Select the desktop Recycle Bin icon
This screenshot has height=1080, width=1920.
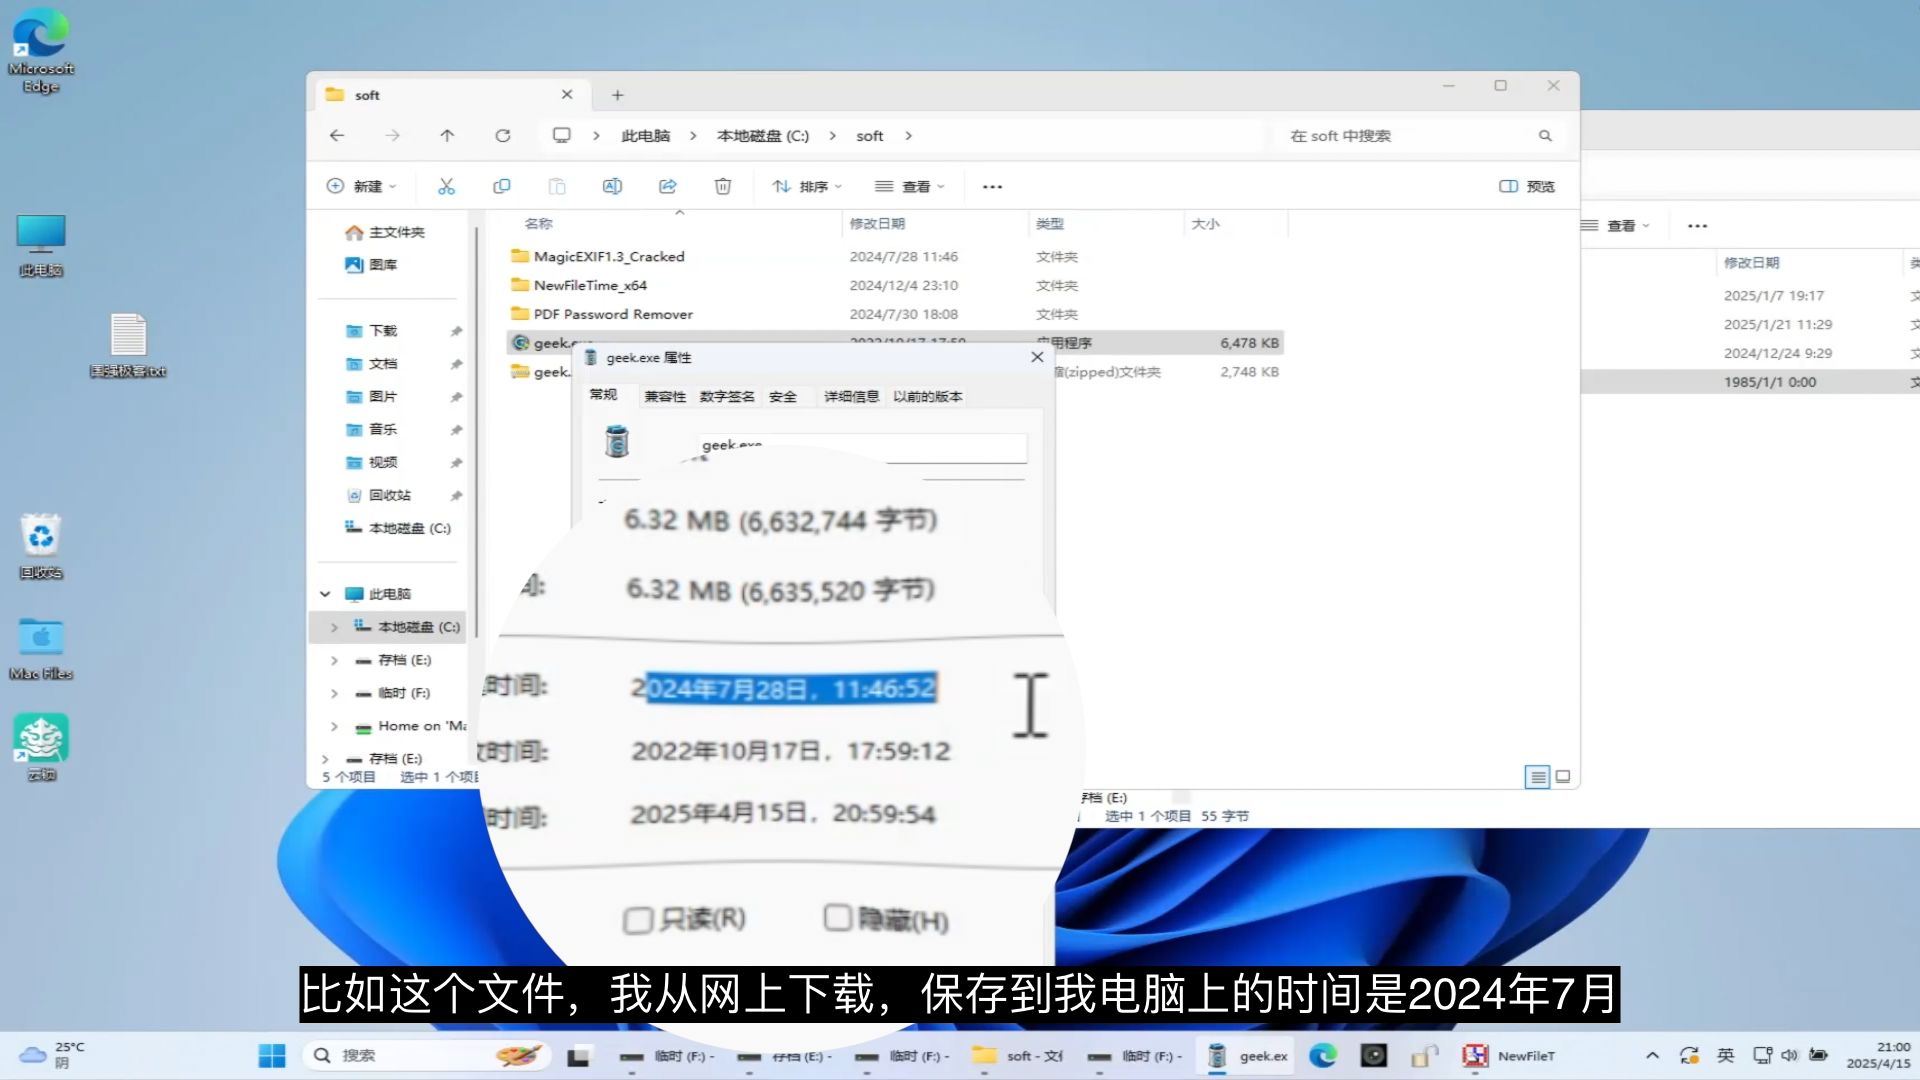tap(41, 546)
